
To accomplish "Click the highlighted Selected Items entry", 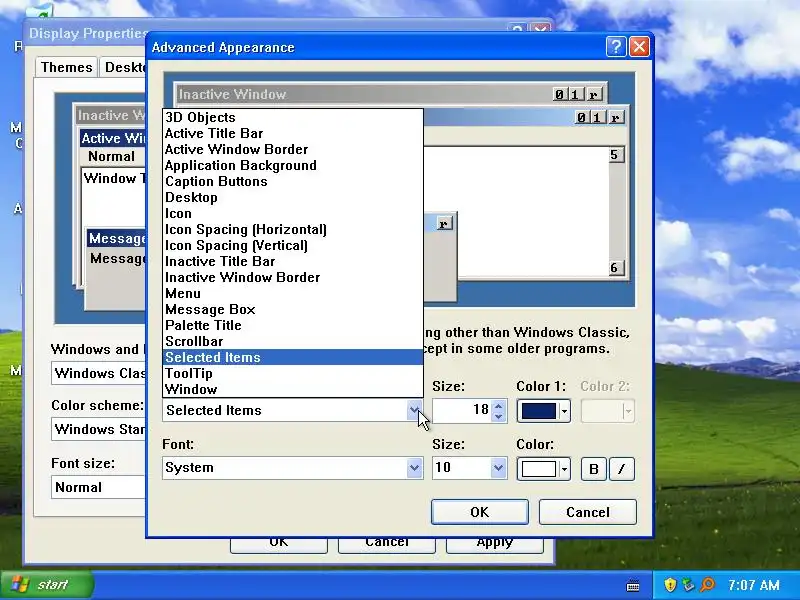I will point(293,357).
